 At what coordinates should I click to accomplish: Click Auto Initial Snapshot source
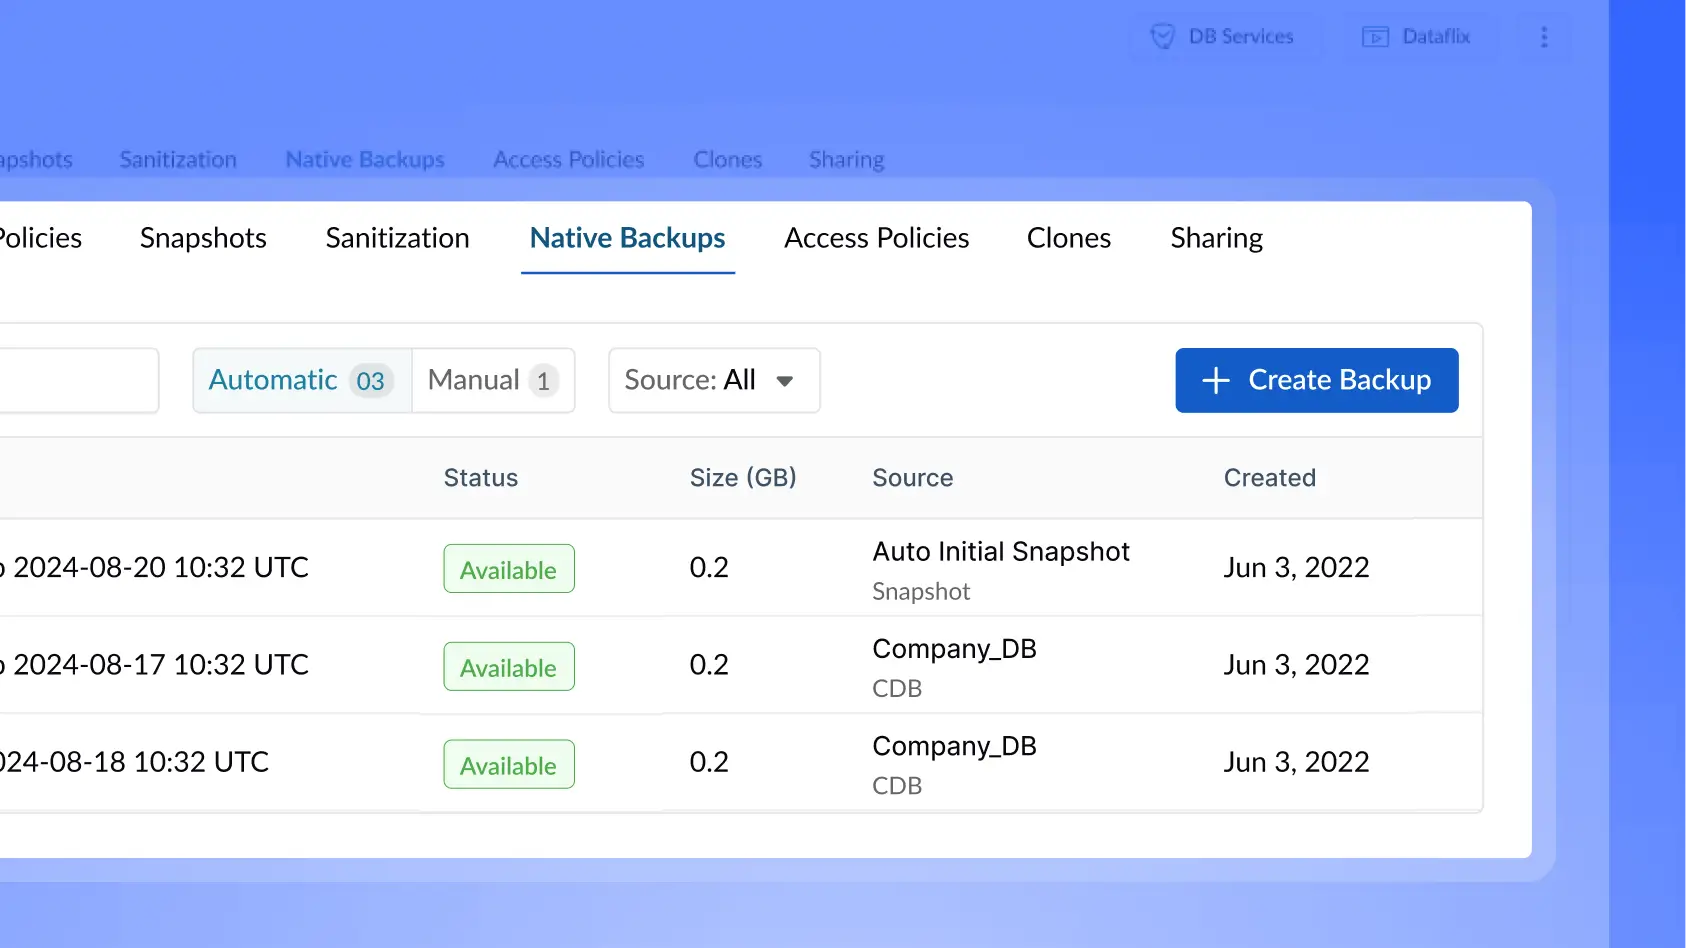tap(1000, 551)
